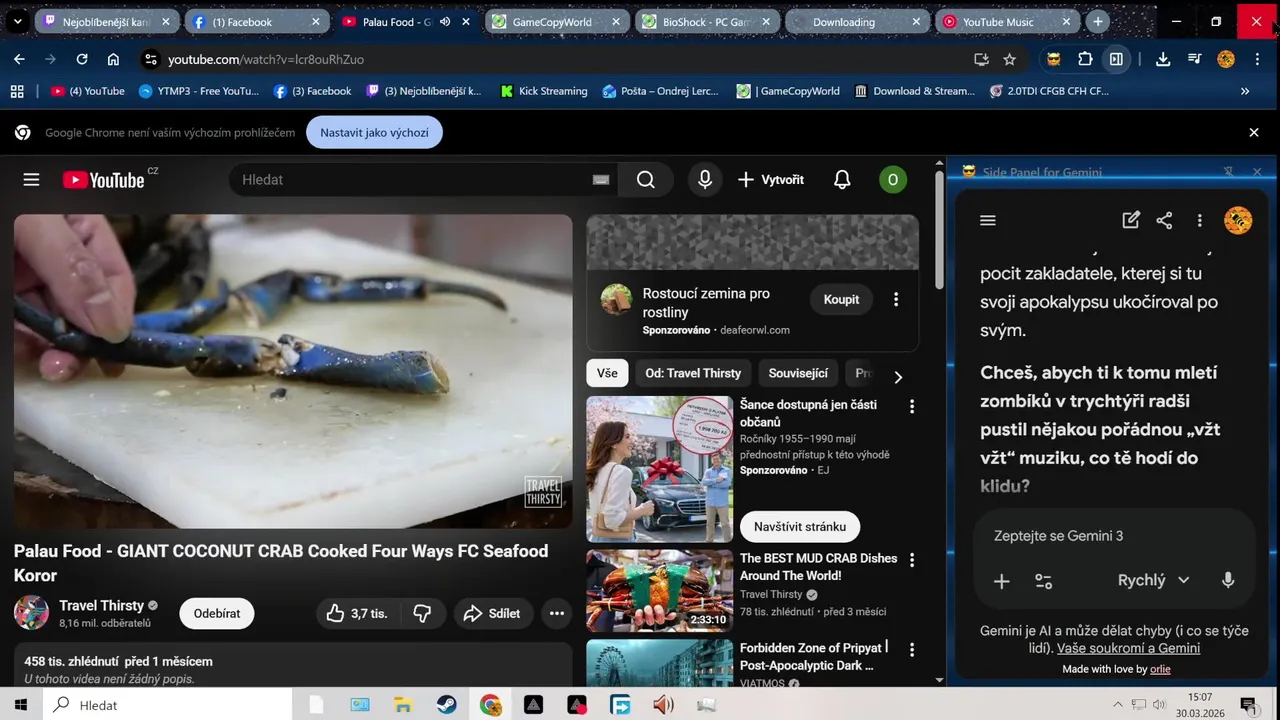Dislike the video with thumbs down
Screen dimensions: 1280x720
tap(422, 613)
